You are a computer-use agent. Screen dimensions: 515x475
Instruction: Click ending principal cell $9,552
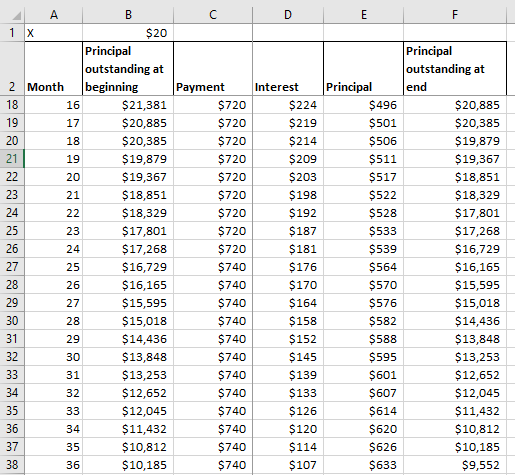tap(455, 465)
